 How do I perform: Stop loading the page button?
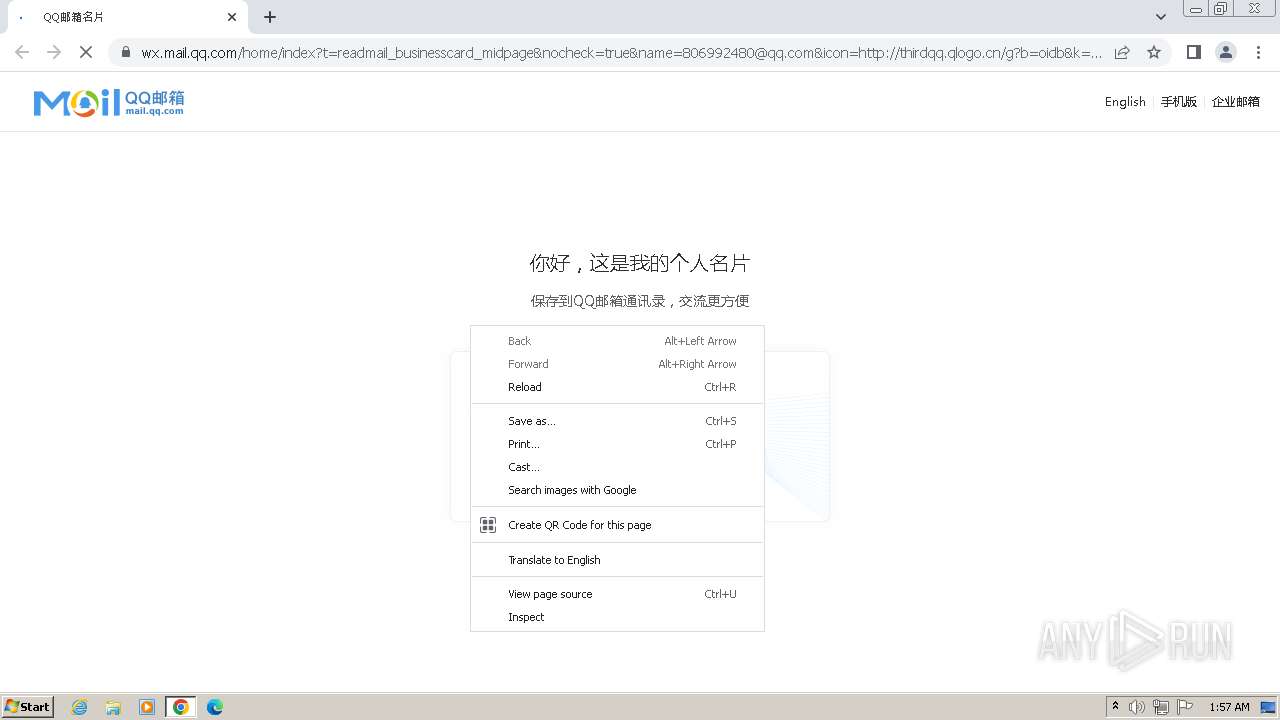(86, 52)
